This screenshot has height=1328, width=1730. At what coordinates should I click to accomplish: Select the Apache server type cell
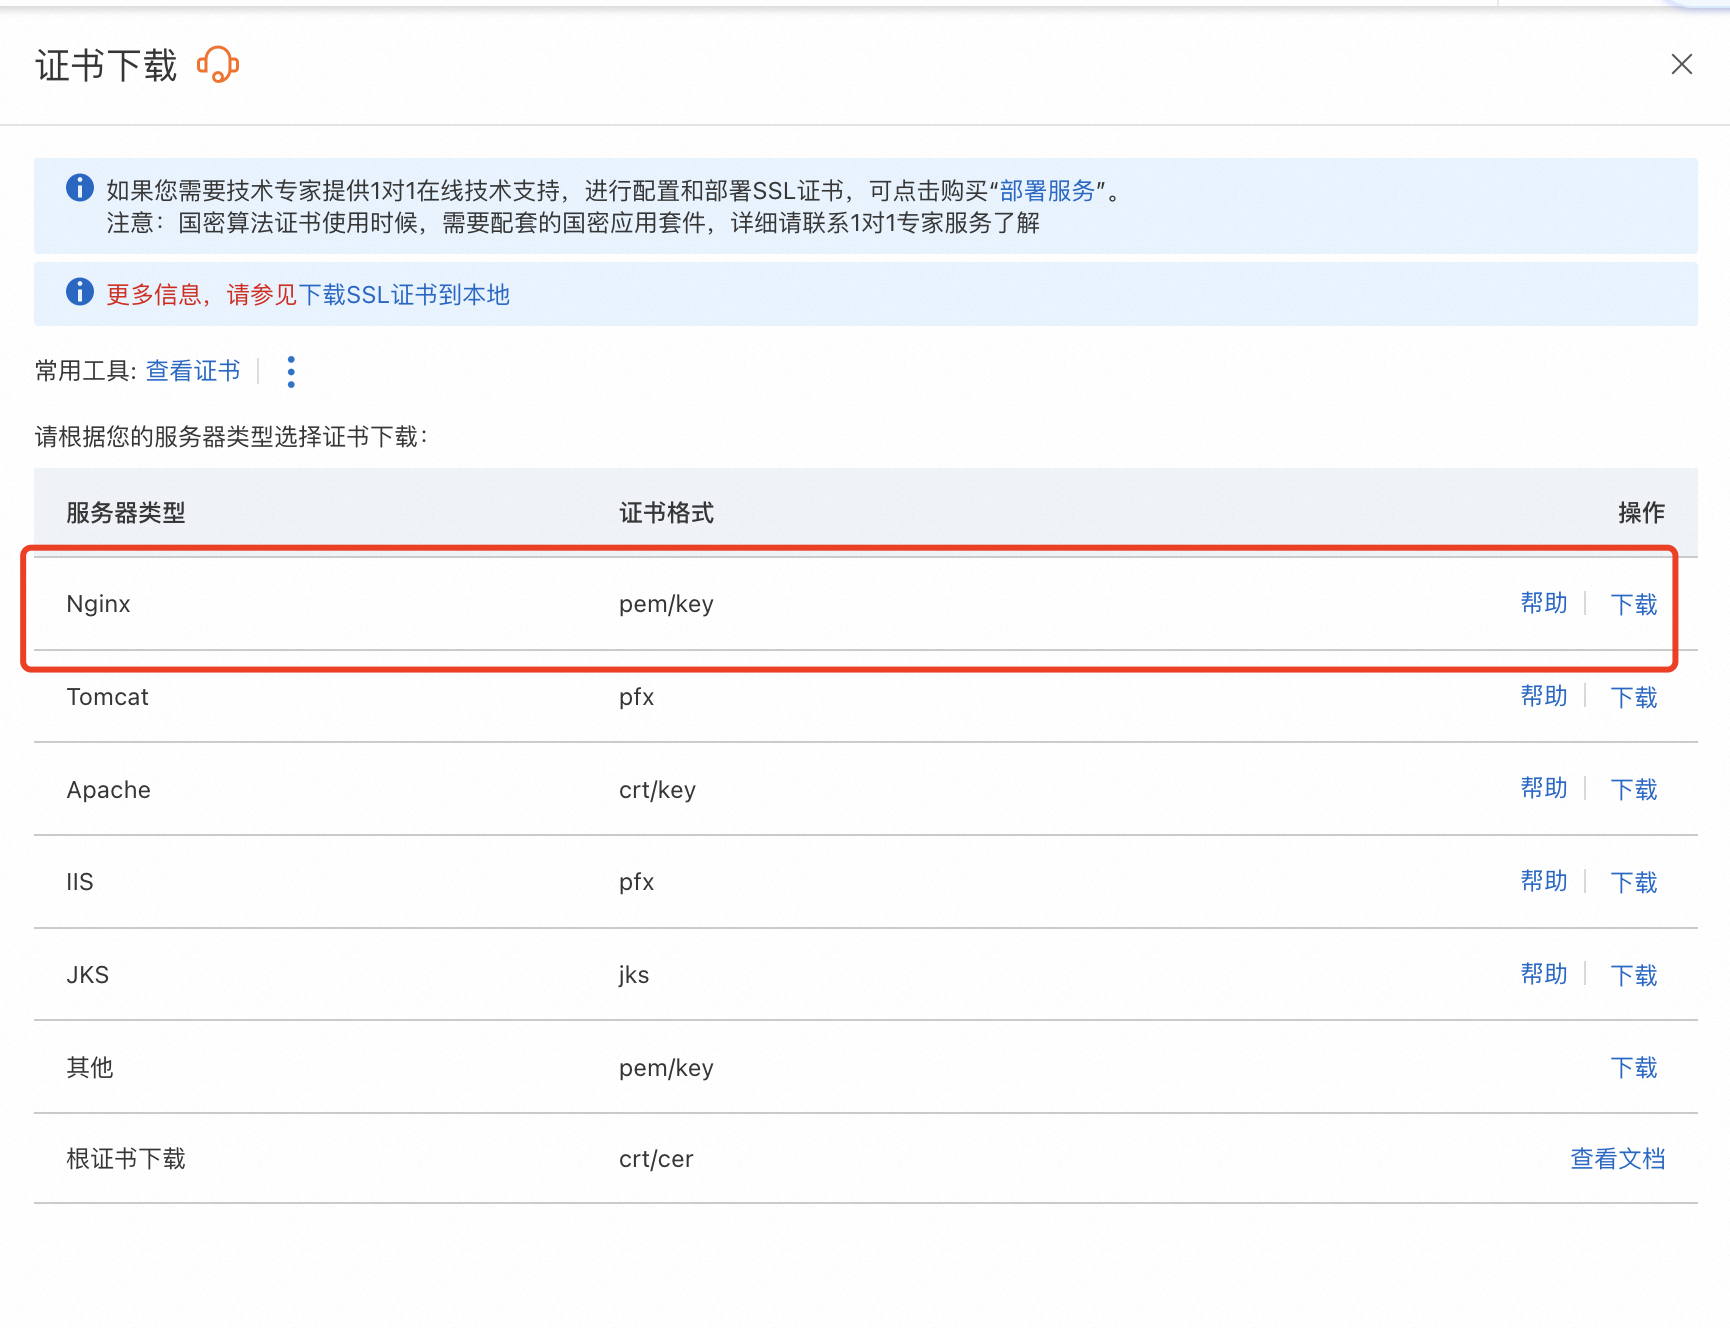coord(108,790)
